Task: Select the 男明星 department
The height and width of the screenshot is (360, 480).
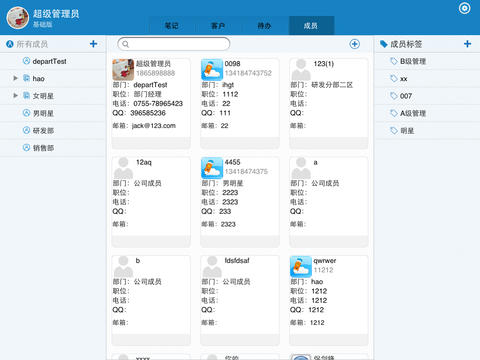Action: coord(52,113)
